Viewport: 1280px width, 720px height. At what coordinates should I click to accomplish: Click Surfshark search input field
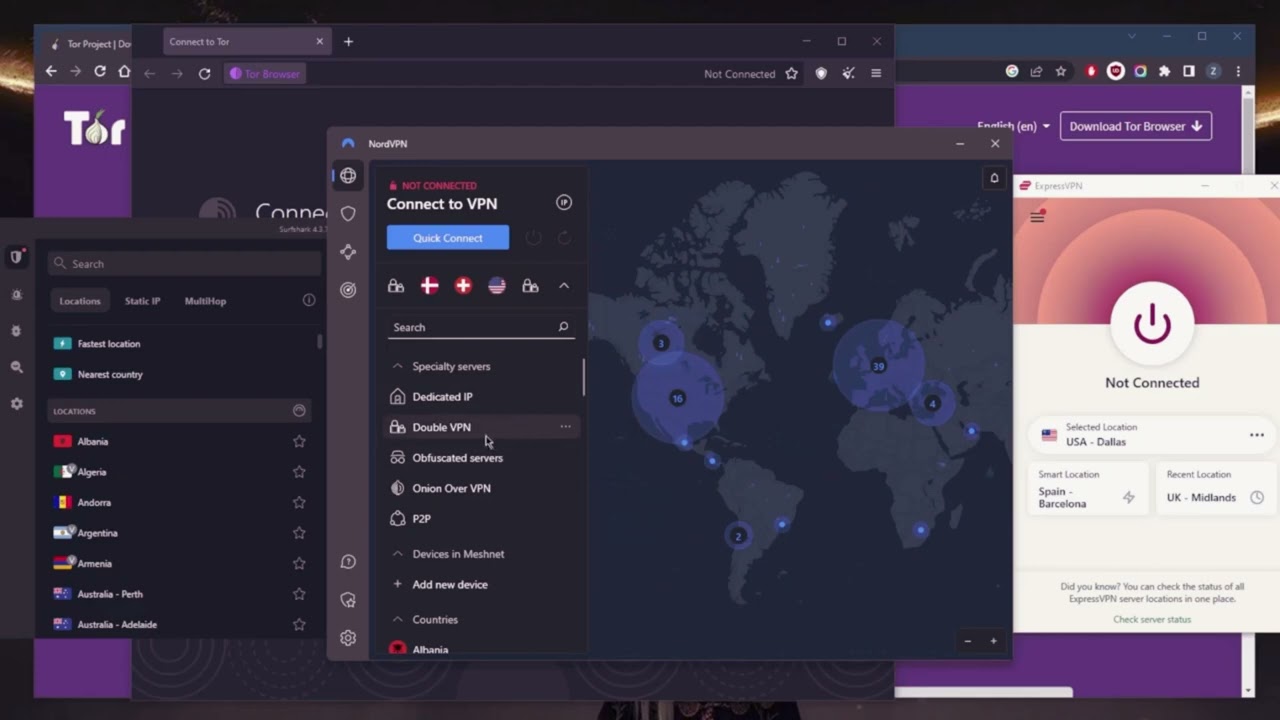(184, 263)
